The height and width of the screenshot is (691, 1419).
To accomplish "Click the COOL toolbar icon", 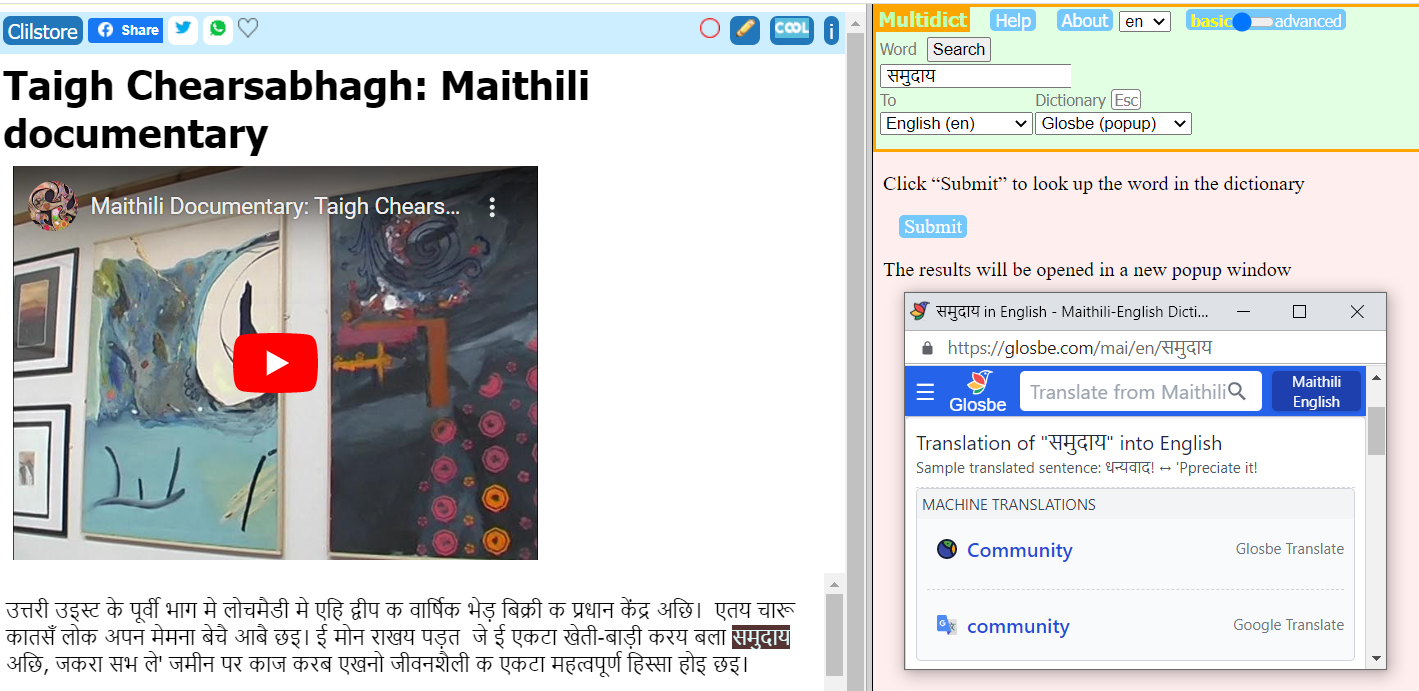I will (x=791, y=29).
